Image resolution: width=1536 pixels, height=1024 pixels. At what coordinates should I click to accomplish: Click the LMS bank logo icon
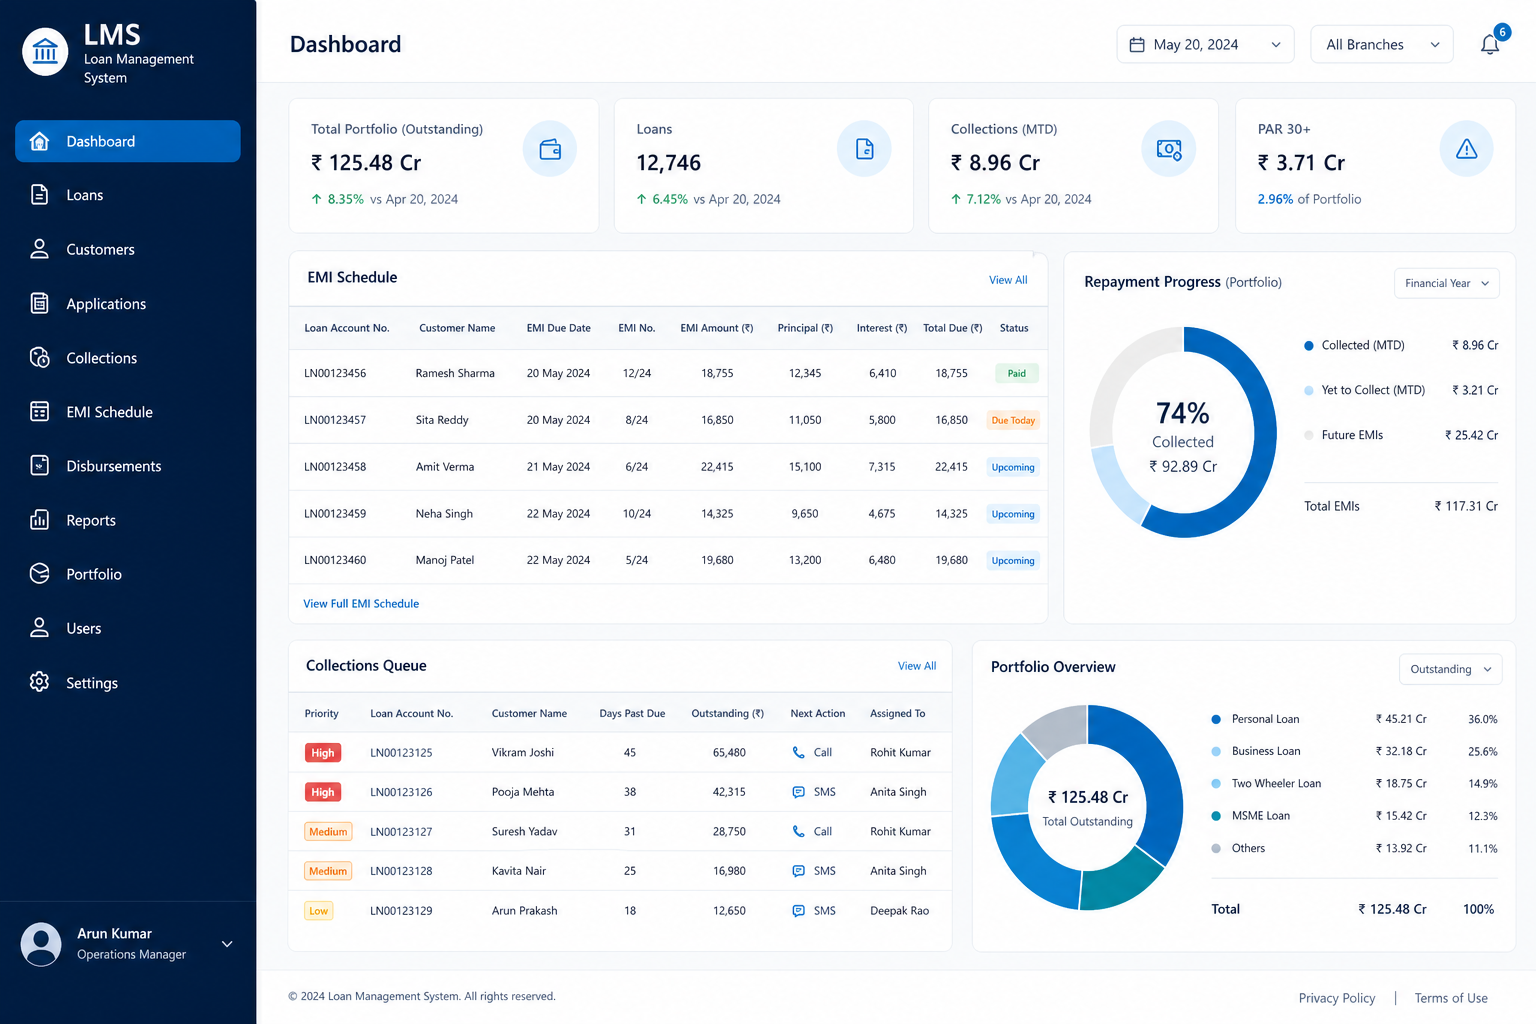pos(45,52)
